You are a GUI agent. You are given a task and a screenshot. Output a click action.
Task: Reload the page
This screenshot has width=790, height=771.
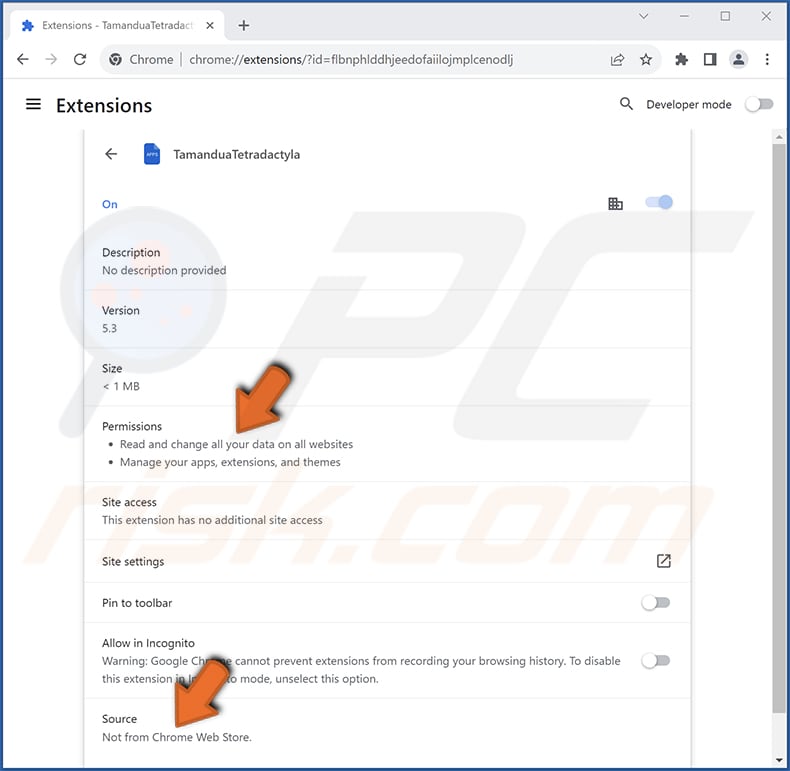(80, 59)
